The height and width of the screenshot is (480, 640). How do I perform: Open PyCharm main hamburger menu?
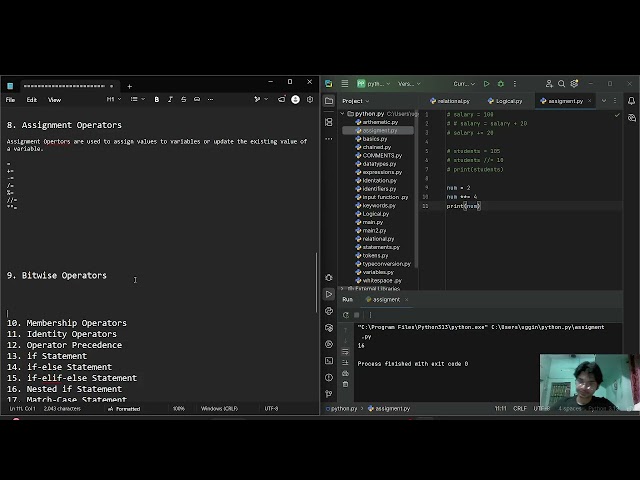[345, 84]
